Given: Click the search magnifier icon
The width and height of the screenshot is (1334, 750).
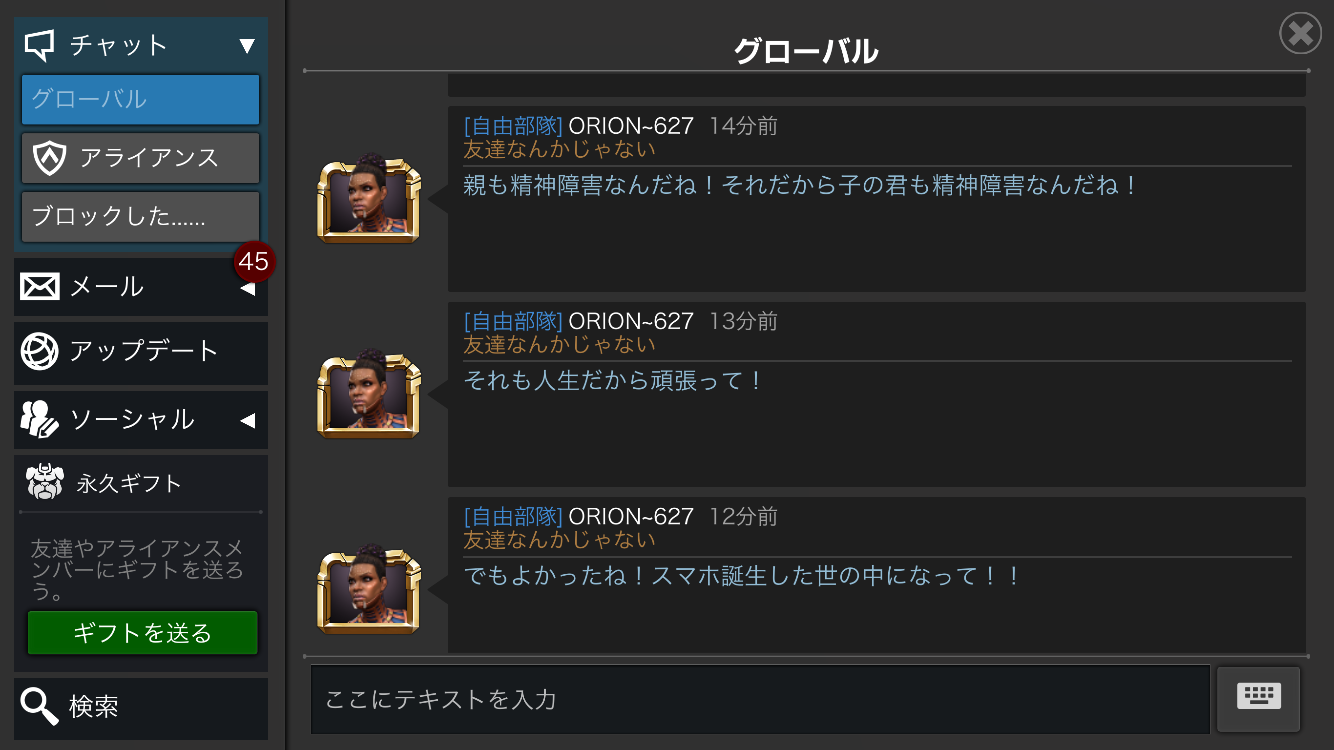Looking at the screenshot, I should point(40,707).
